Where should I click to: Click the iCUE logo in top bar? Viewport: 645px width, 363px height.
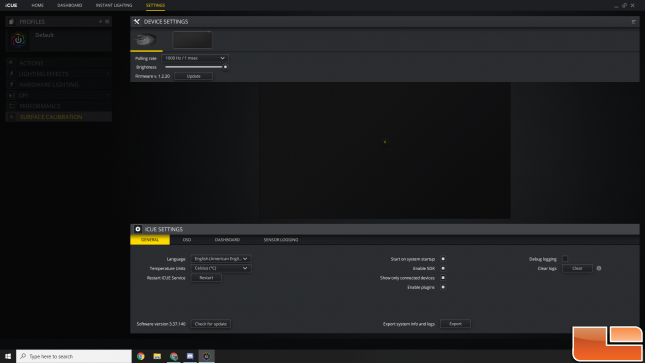[x=11, y=5]
